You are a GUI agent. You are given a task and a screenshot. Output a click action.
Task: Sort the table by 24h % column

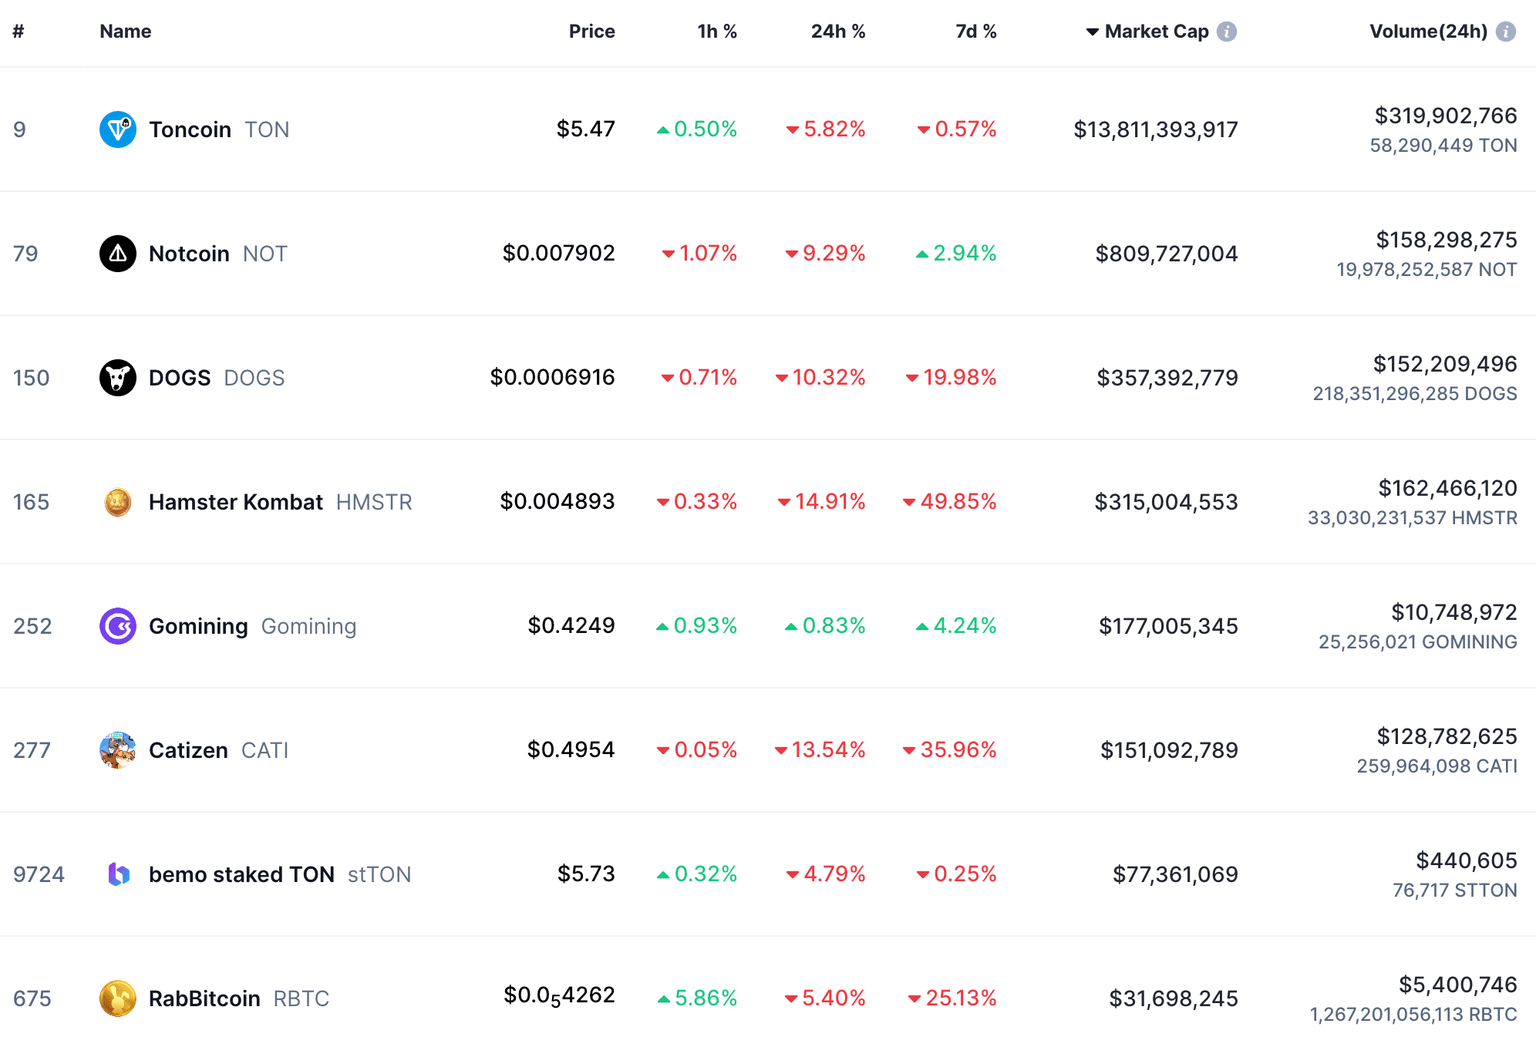838,31
